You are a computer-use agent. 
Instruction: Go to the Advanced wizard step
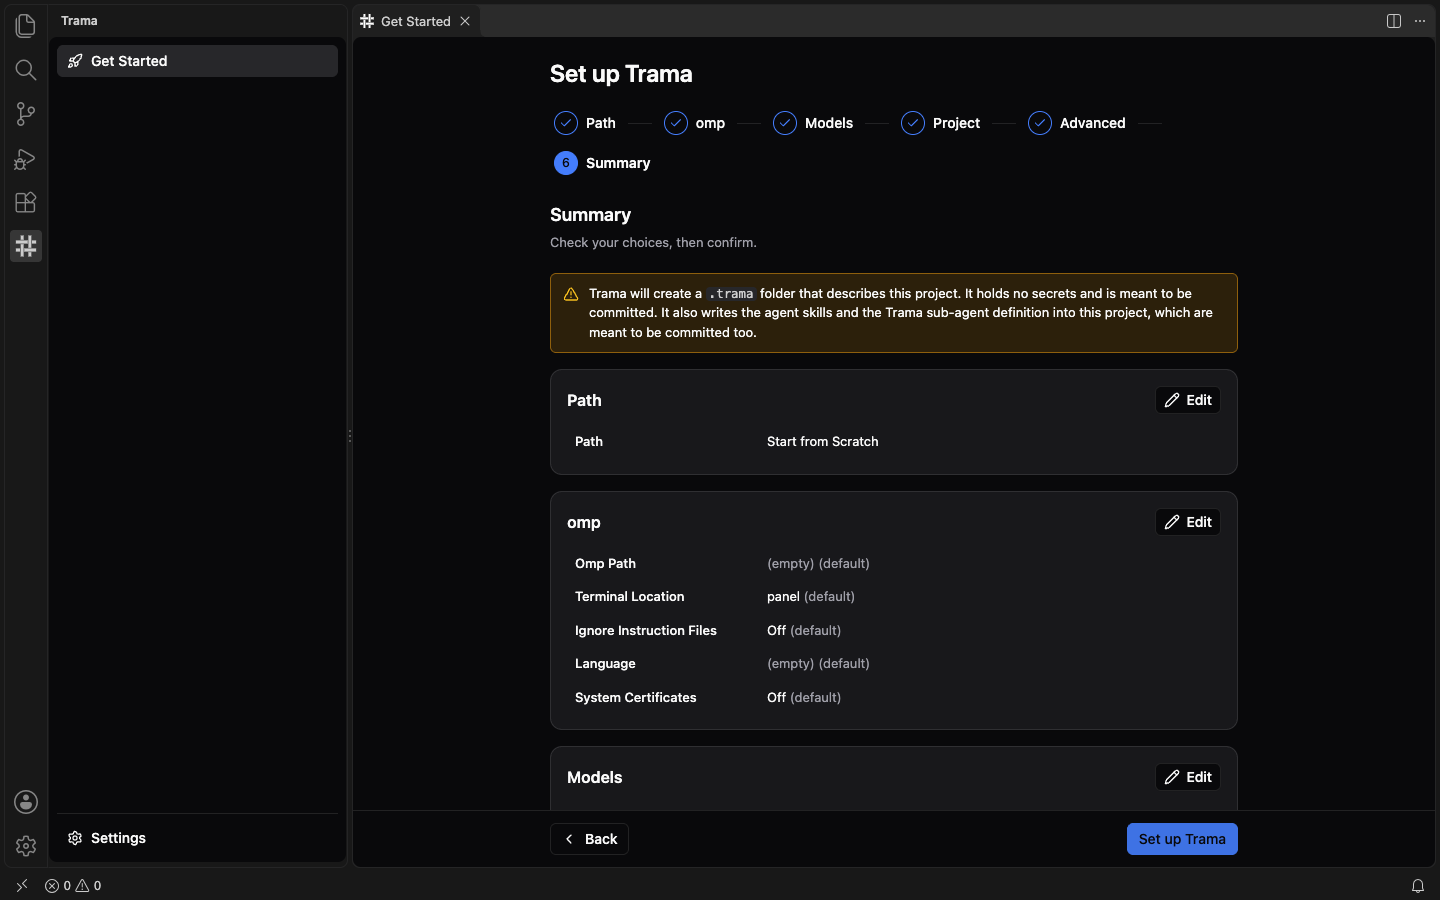coord(1077,123)
